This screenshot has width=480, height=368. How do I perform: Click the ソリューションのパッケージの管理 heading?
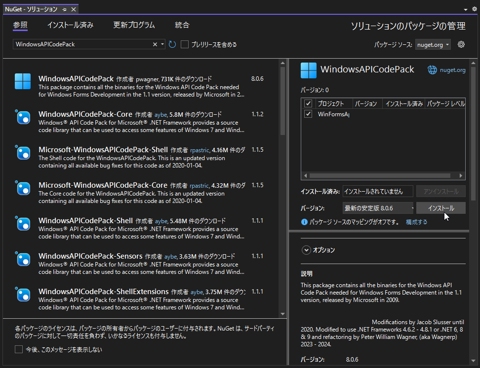pos(408,26)
